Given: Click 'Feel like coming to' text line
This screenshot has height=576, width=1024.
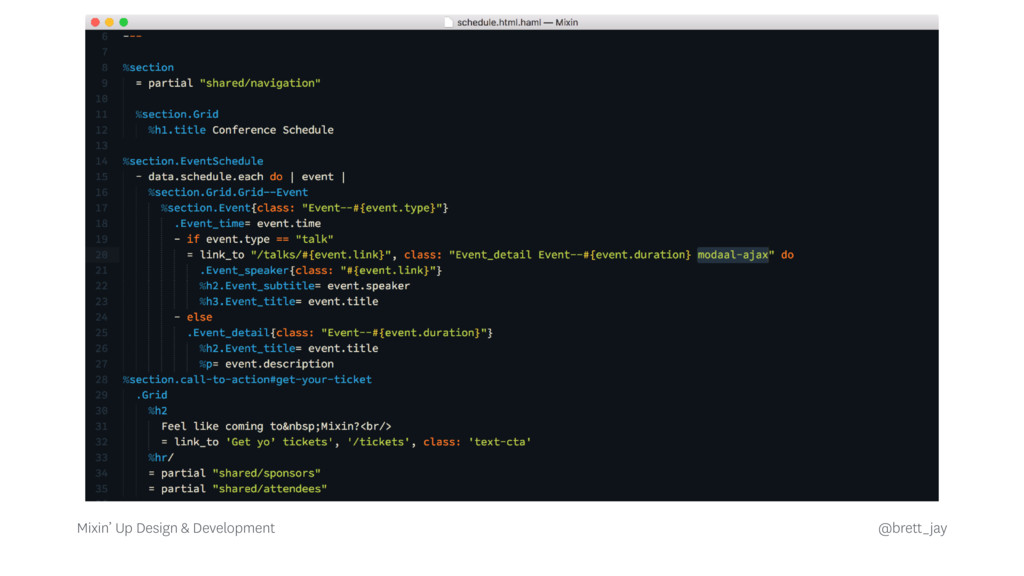Looking at the screenshot, I should point(276,426).
